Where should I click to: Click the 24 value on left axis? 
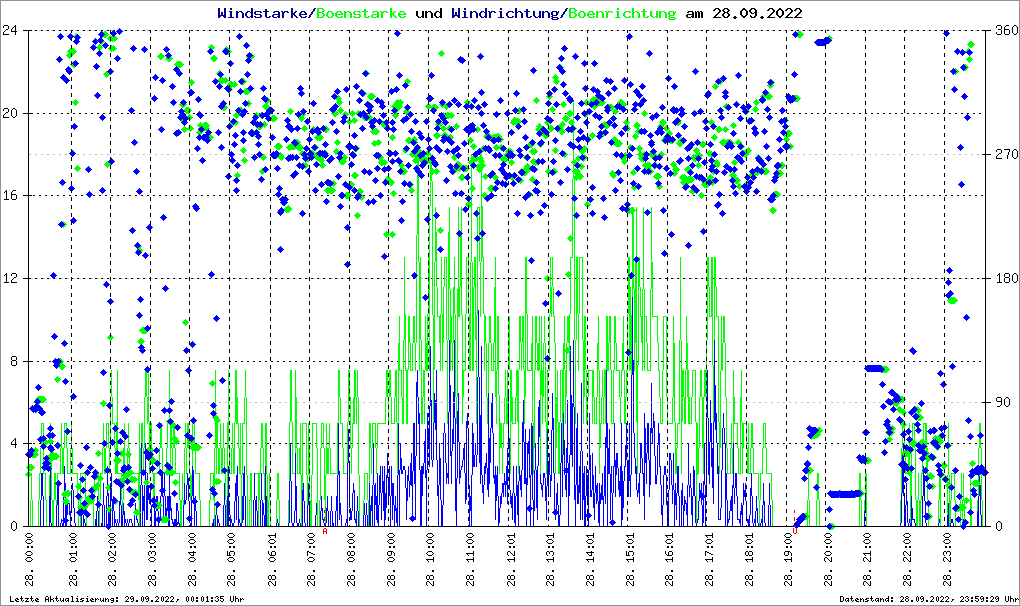[10, 30]
